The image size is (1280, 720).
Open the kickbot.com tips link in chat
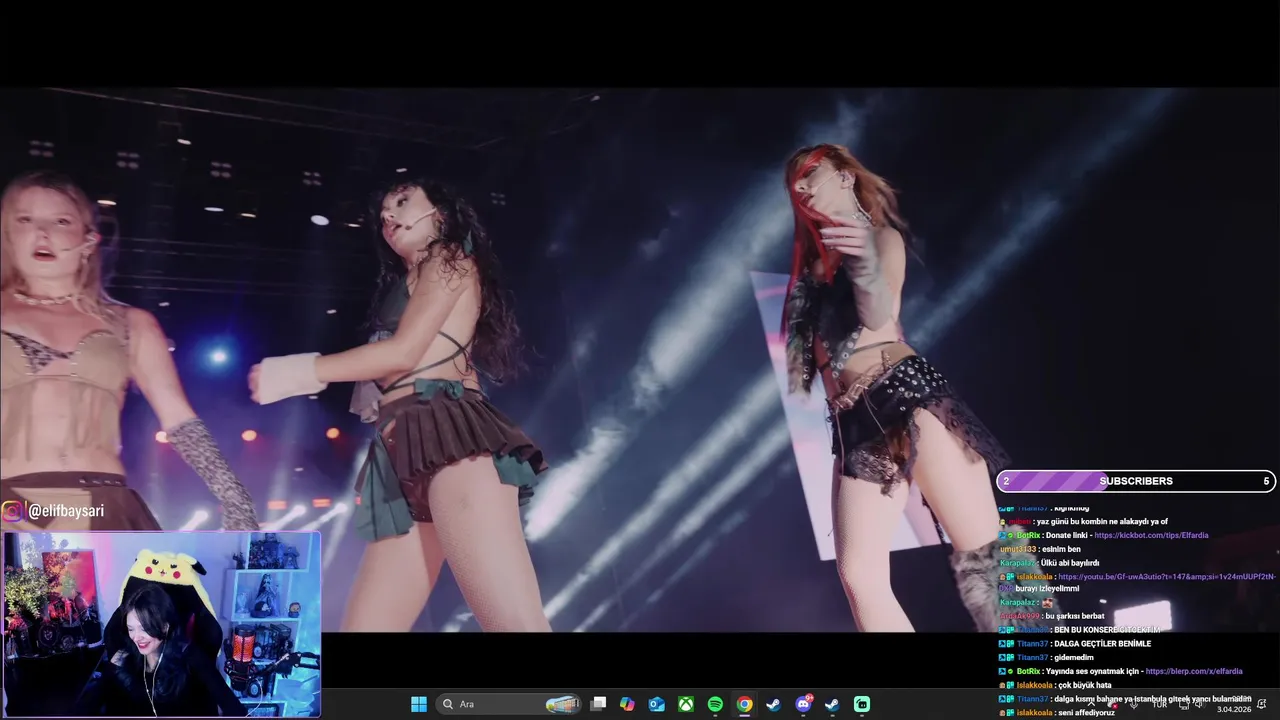(x=1151, y=535)
